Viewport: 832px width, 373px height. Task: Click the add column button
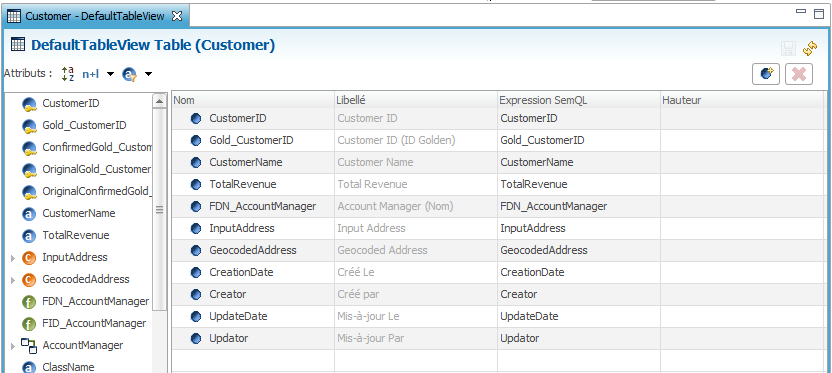click(x=766, y=74)
